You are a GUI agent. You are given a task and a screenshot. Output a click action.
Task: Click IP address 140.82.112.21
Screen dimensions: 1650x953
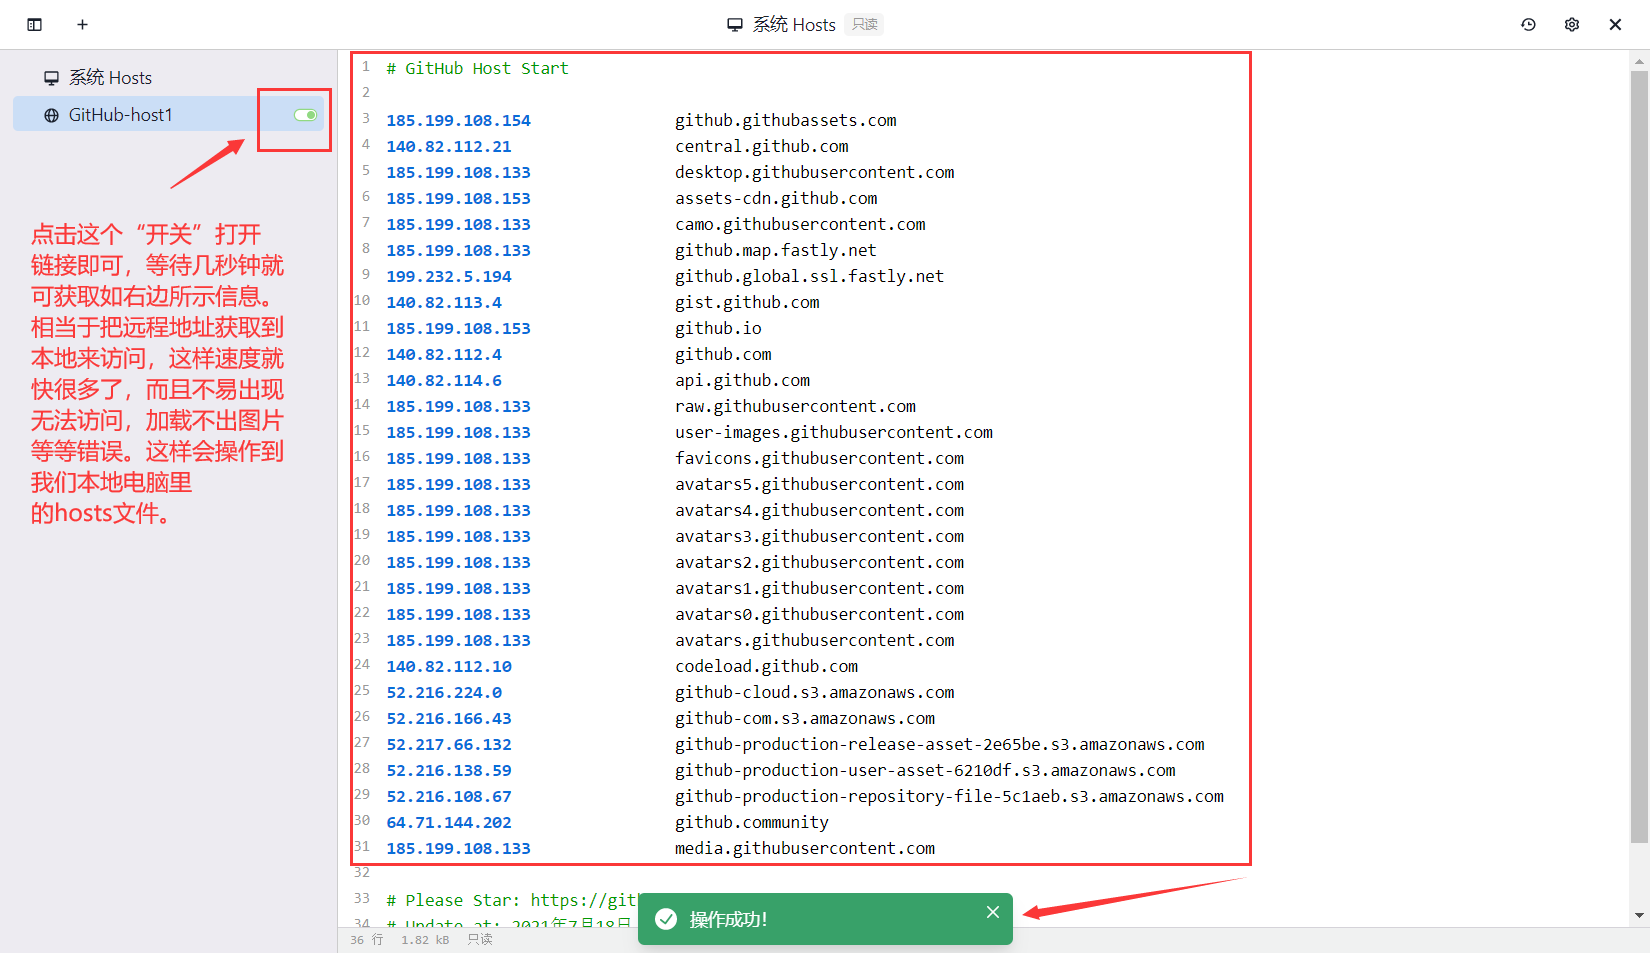(449, 146)
